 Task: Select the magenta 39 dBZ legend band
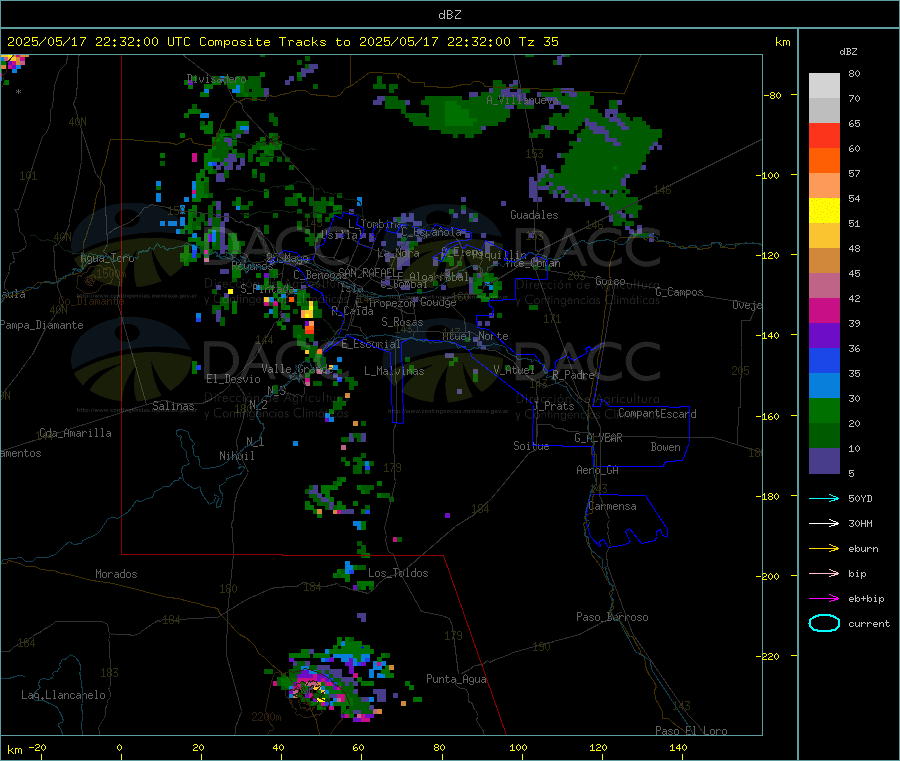coord(824,310)
